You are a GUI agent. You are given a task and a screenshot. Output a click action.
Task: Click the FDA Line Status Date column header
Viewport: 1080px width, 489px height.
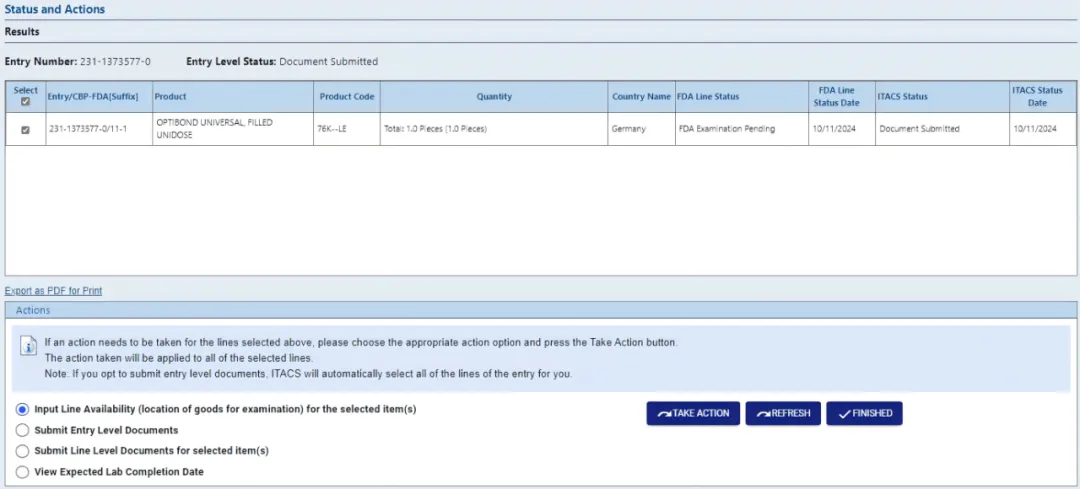(x=836, y=97)
